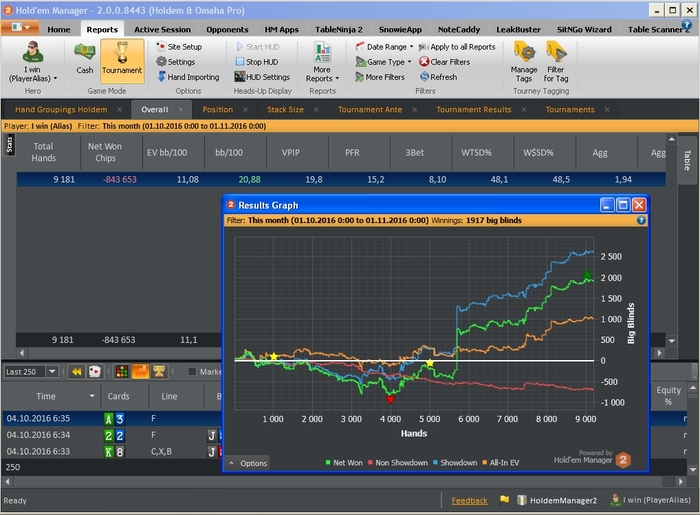Click Refresh in Filters group
The height and width of the screenshot is (515, 700).
pyautogui.click(x=438, y=77)
